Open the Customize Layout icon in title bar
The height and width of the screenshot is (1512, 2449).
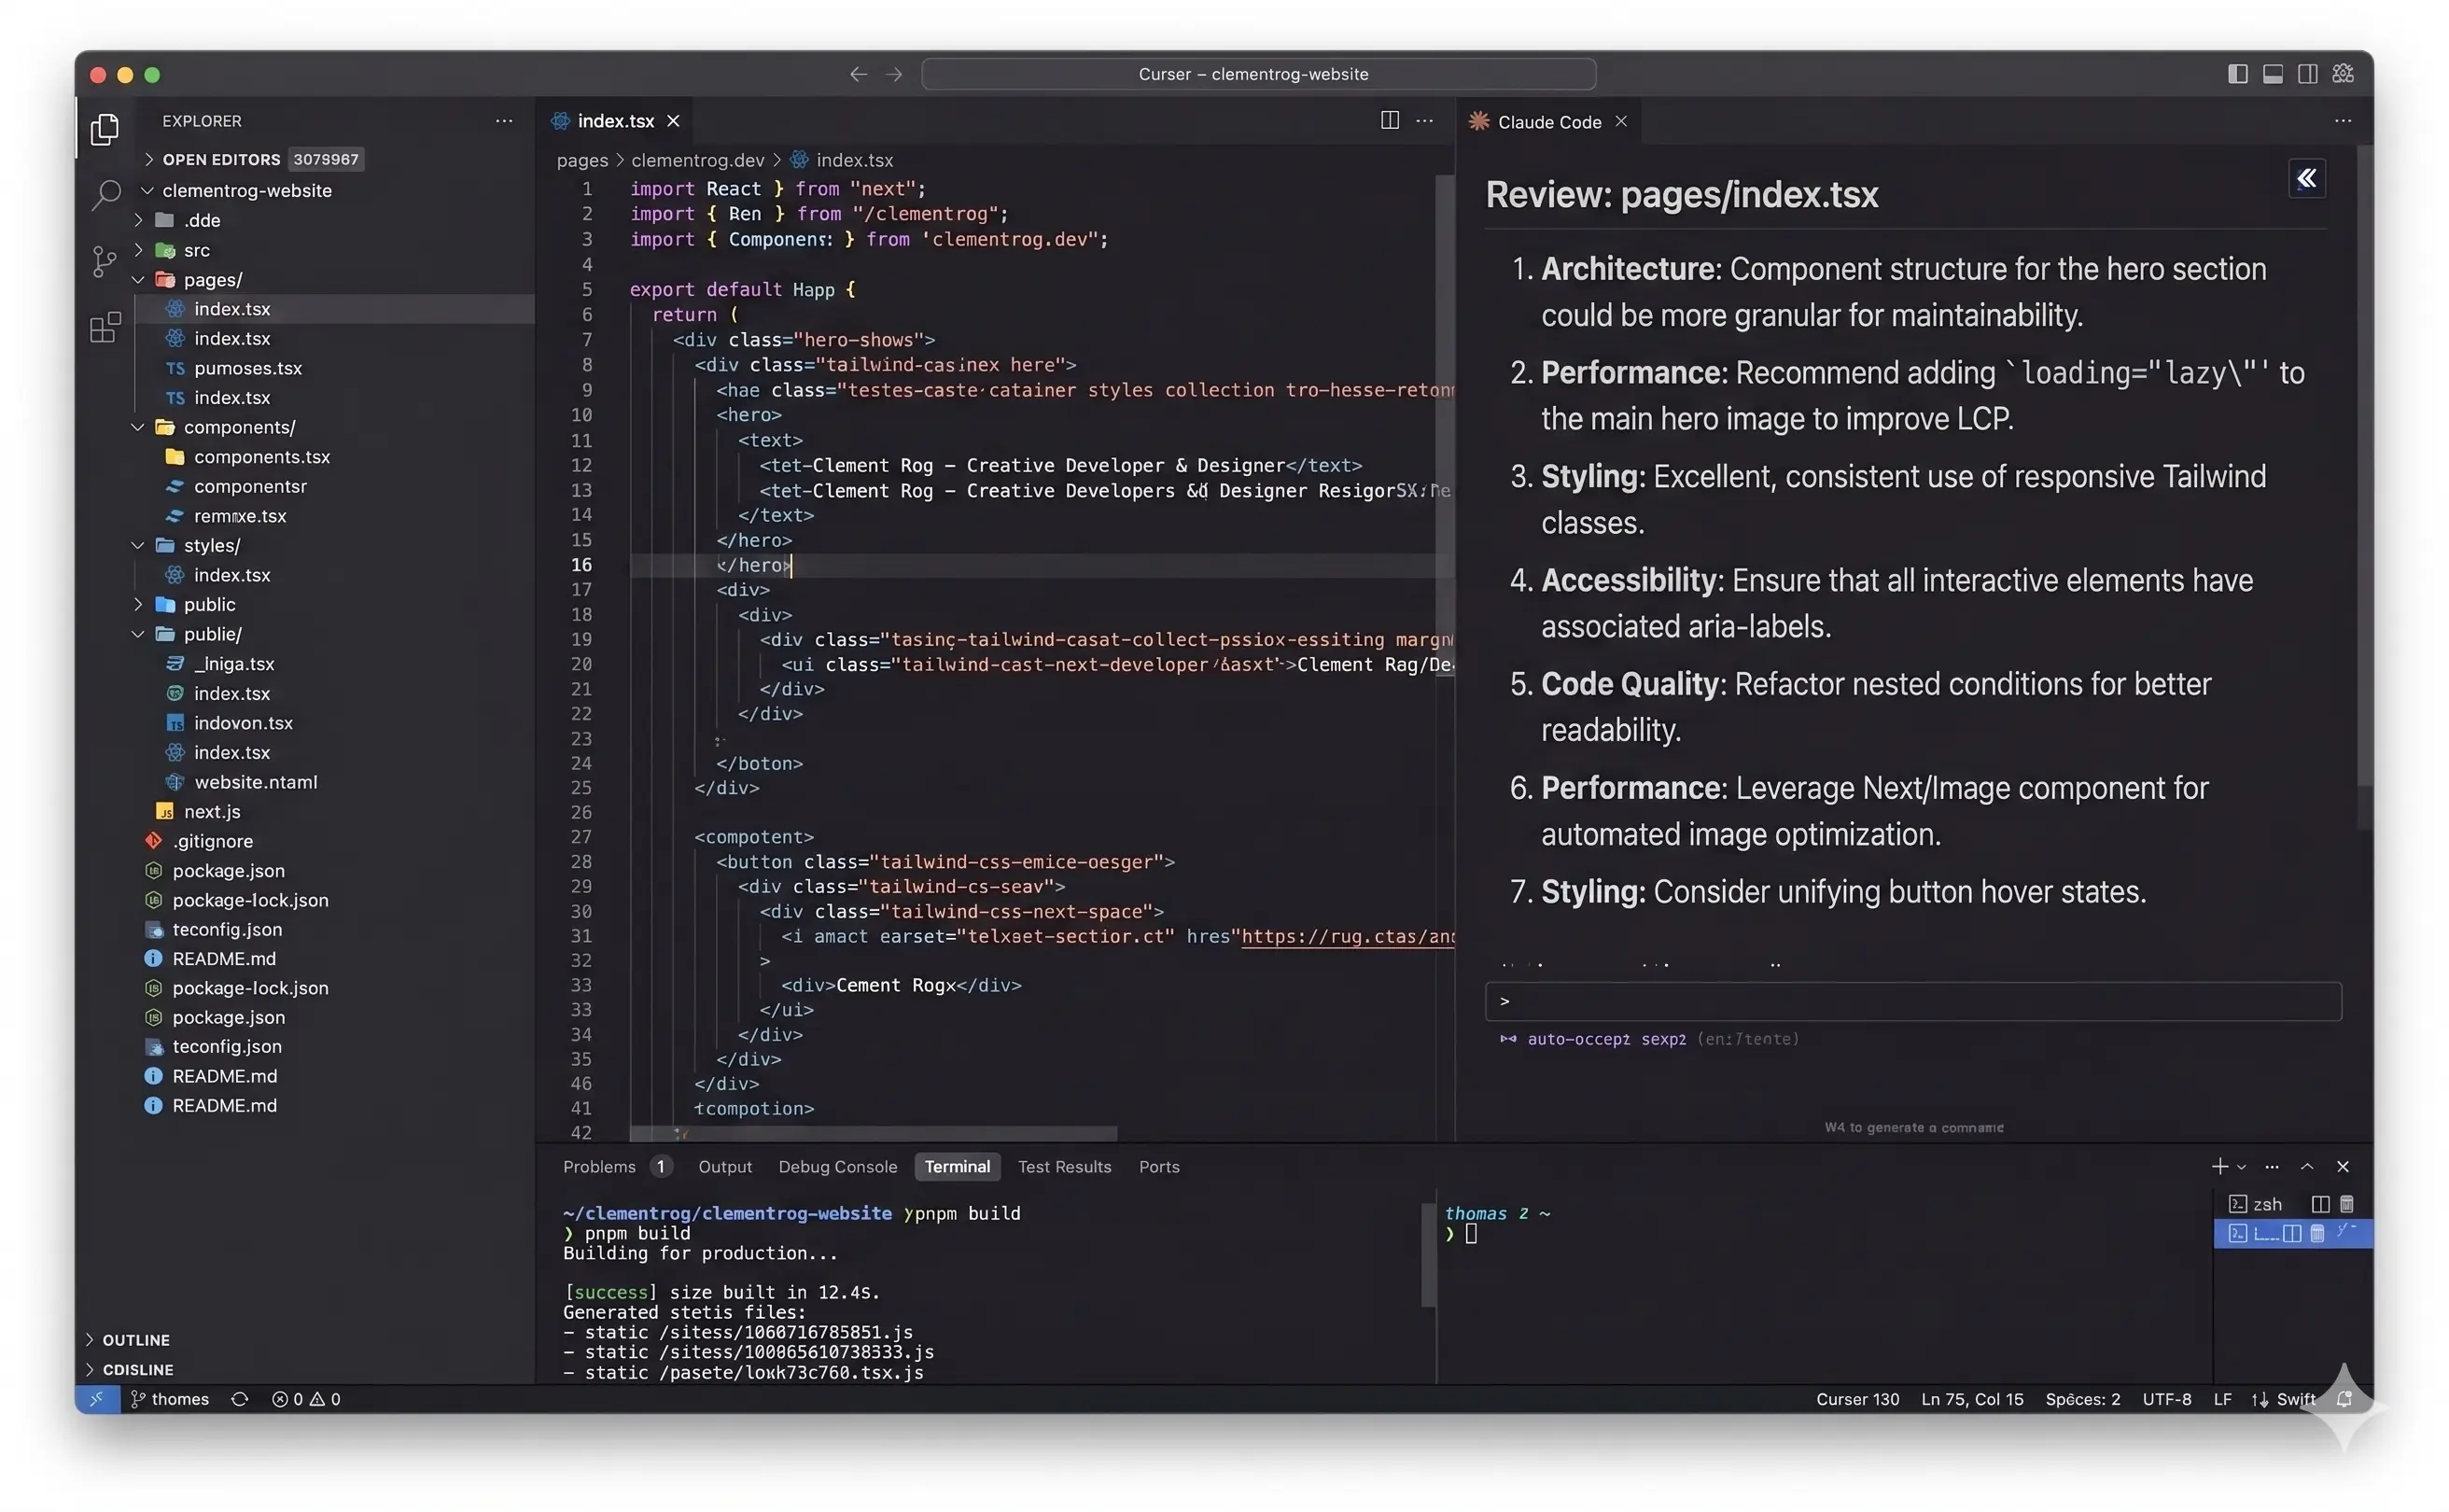2342,74
